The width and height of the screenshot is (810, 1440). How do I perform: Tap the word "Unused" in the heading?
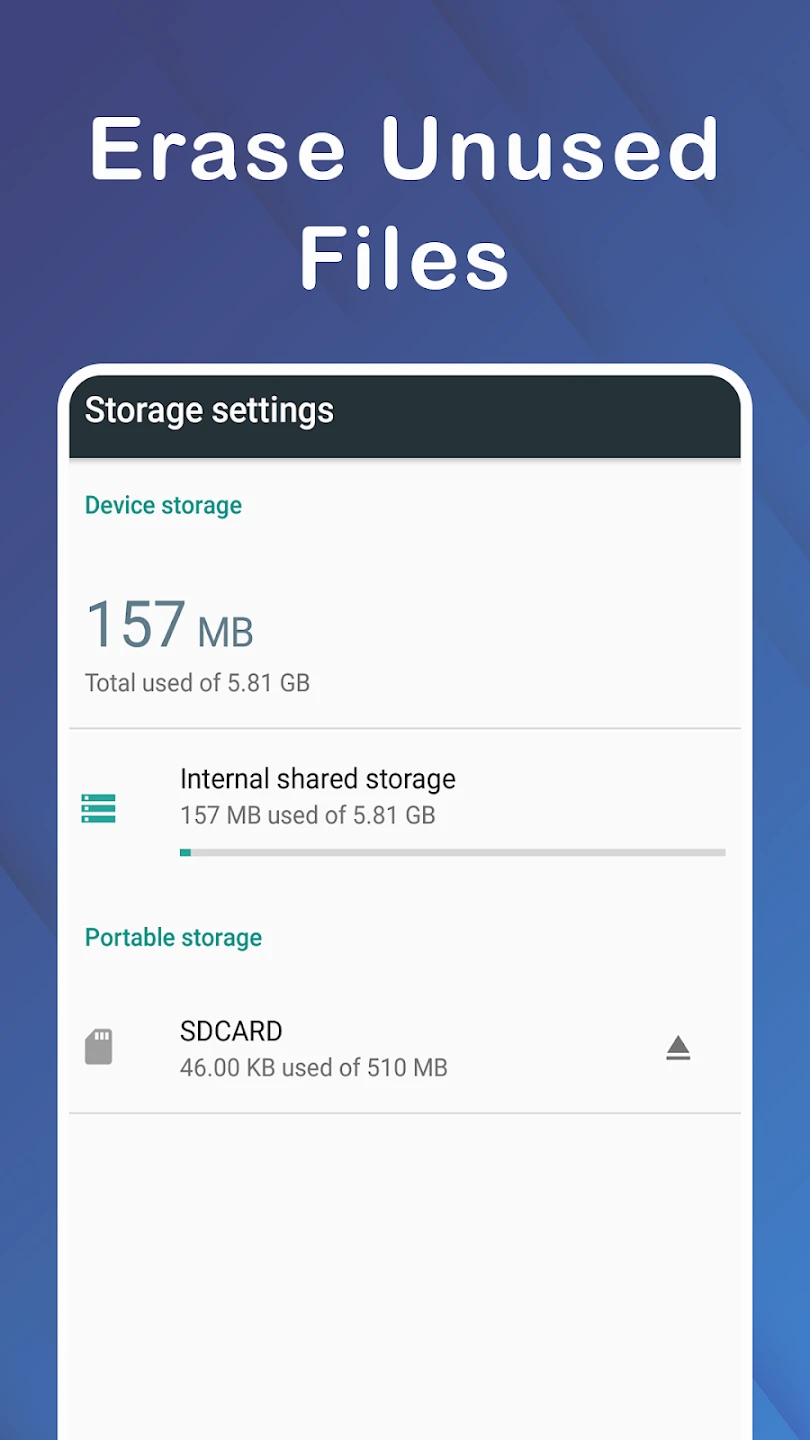click(550, 150)
